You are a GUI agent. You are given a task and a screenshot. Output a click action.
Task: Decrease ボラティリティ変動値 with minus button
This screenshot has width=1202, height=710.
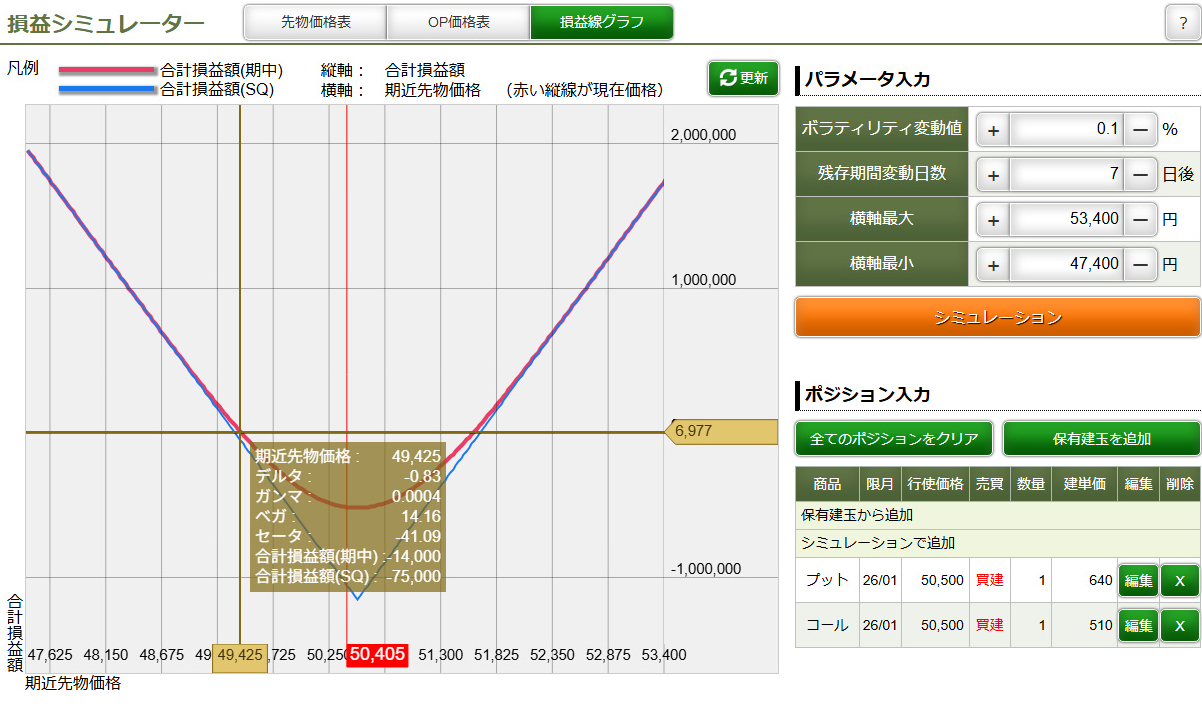click(1140, 129)
